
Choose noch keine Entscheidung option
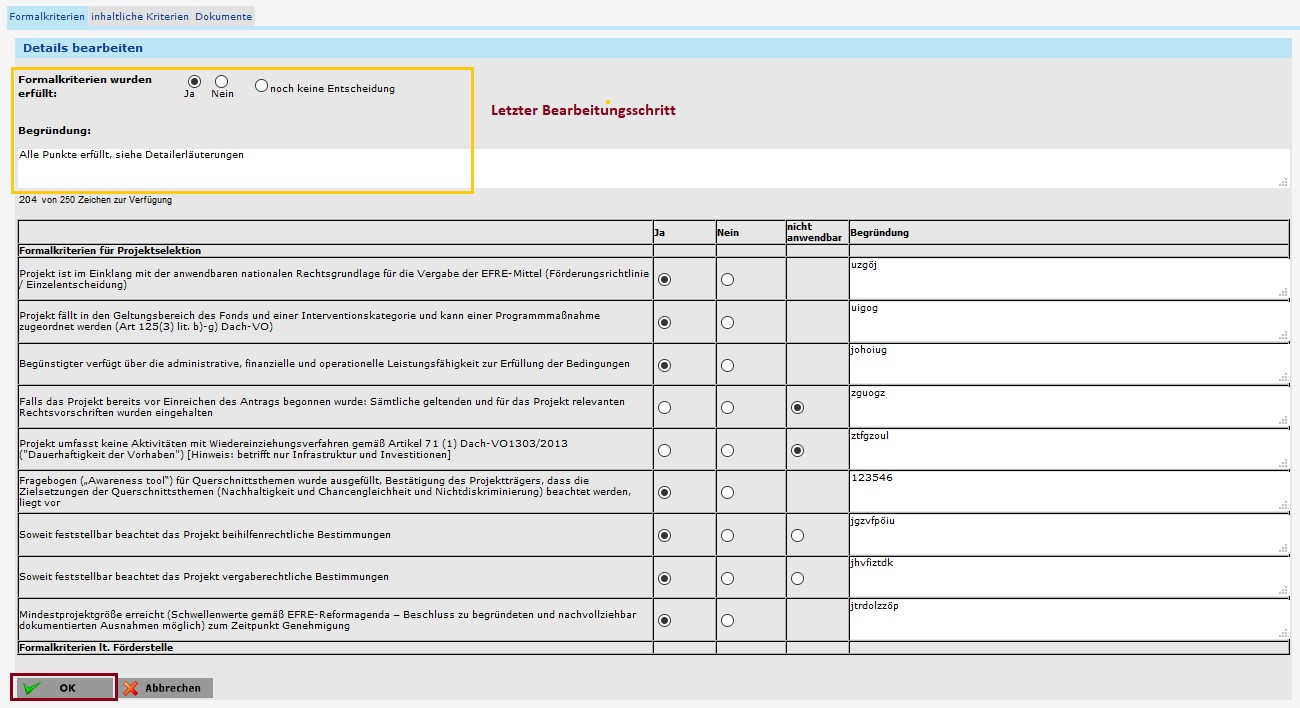click(x=262, y=86)
